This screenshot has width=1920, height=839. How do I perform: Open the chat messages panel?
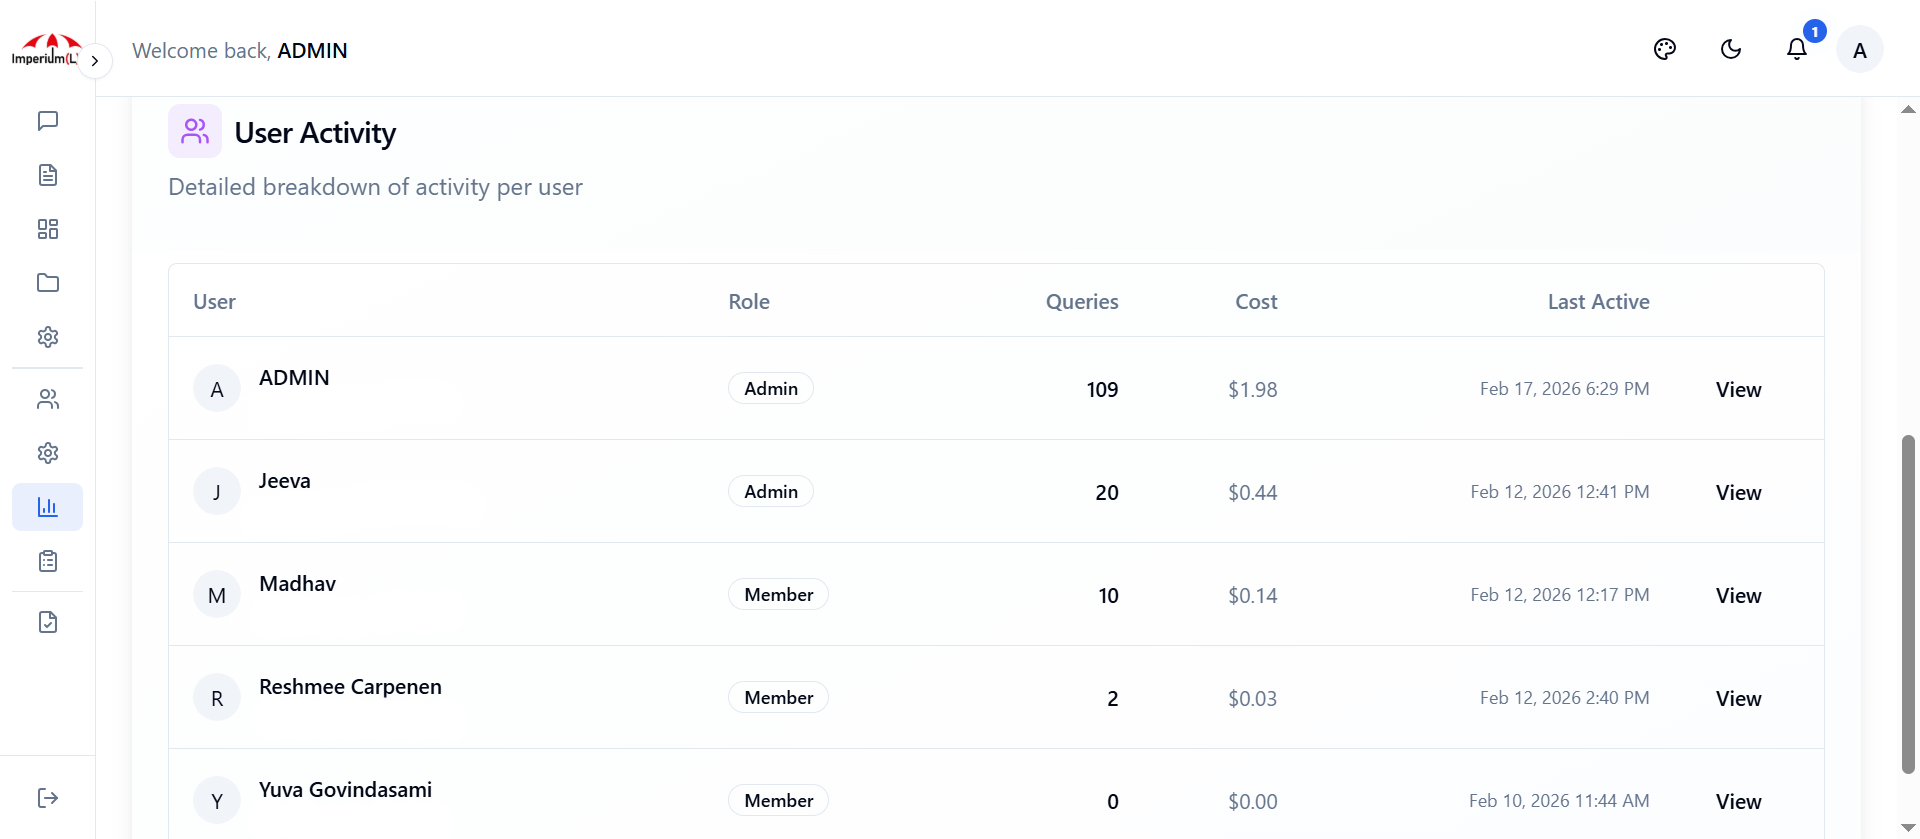coord(47,121)
